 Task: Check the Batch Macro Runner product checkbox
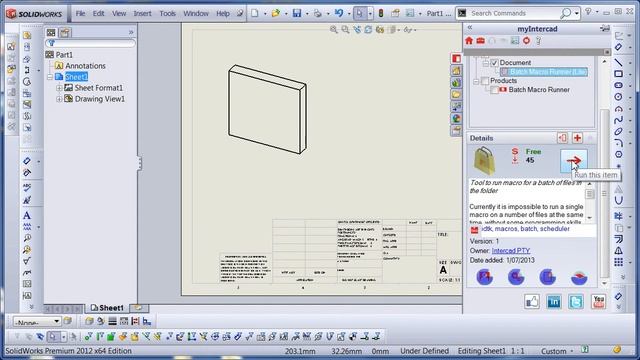coord(494,90)
